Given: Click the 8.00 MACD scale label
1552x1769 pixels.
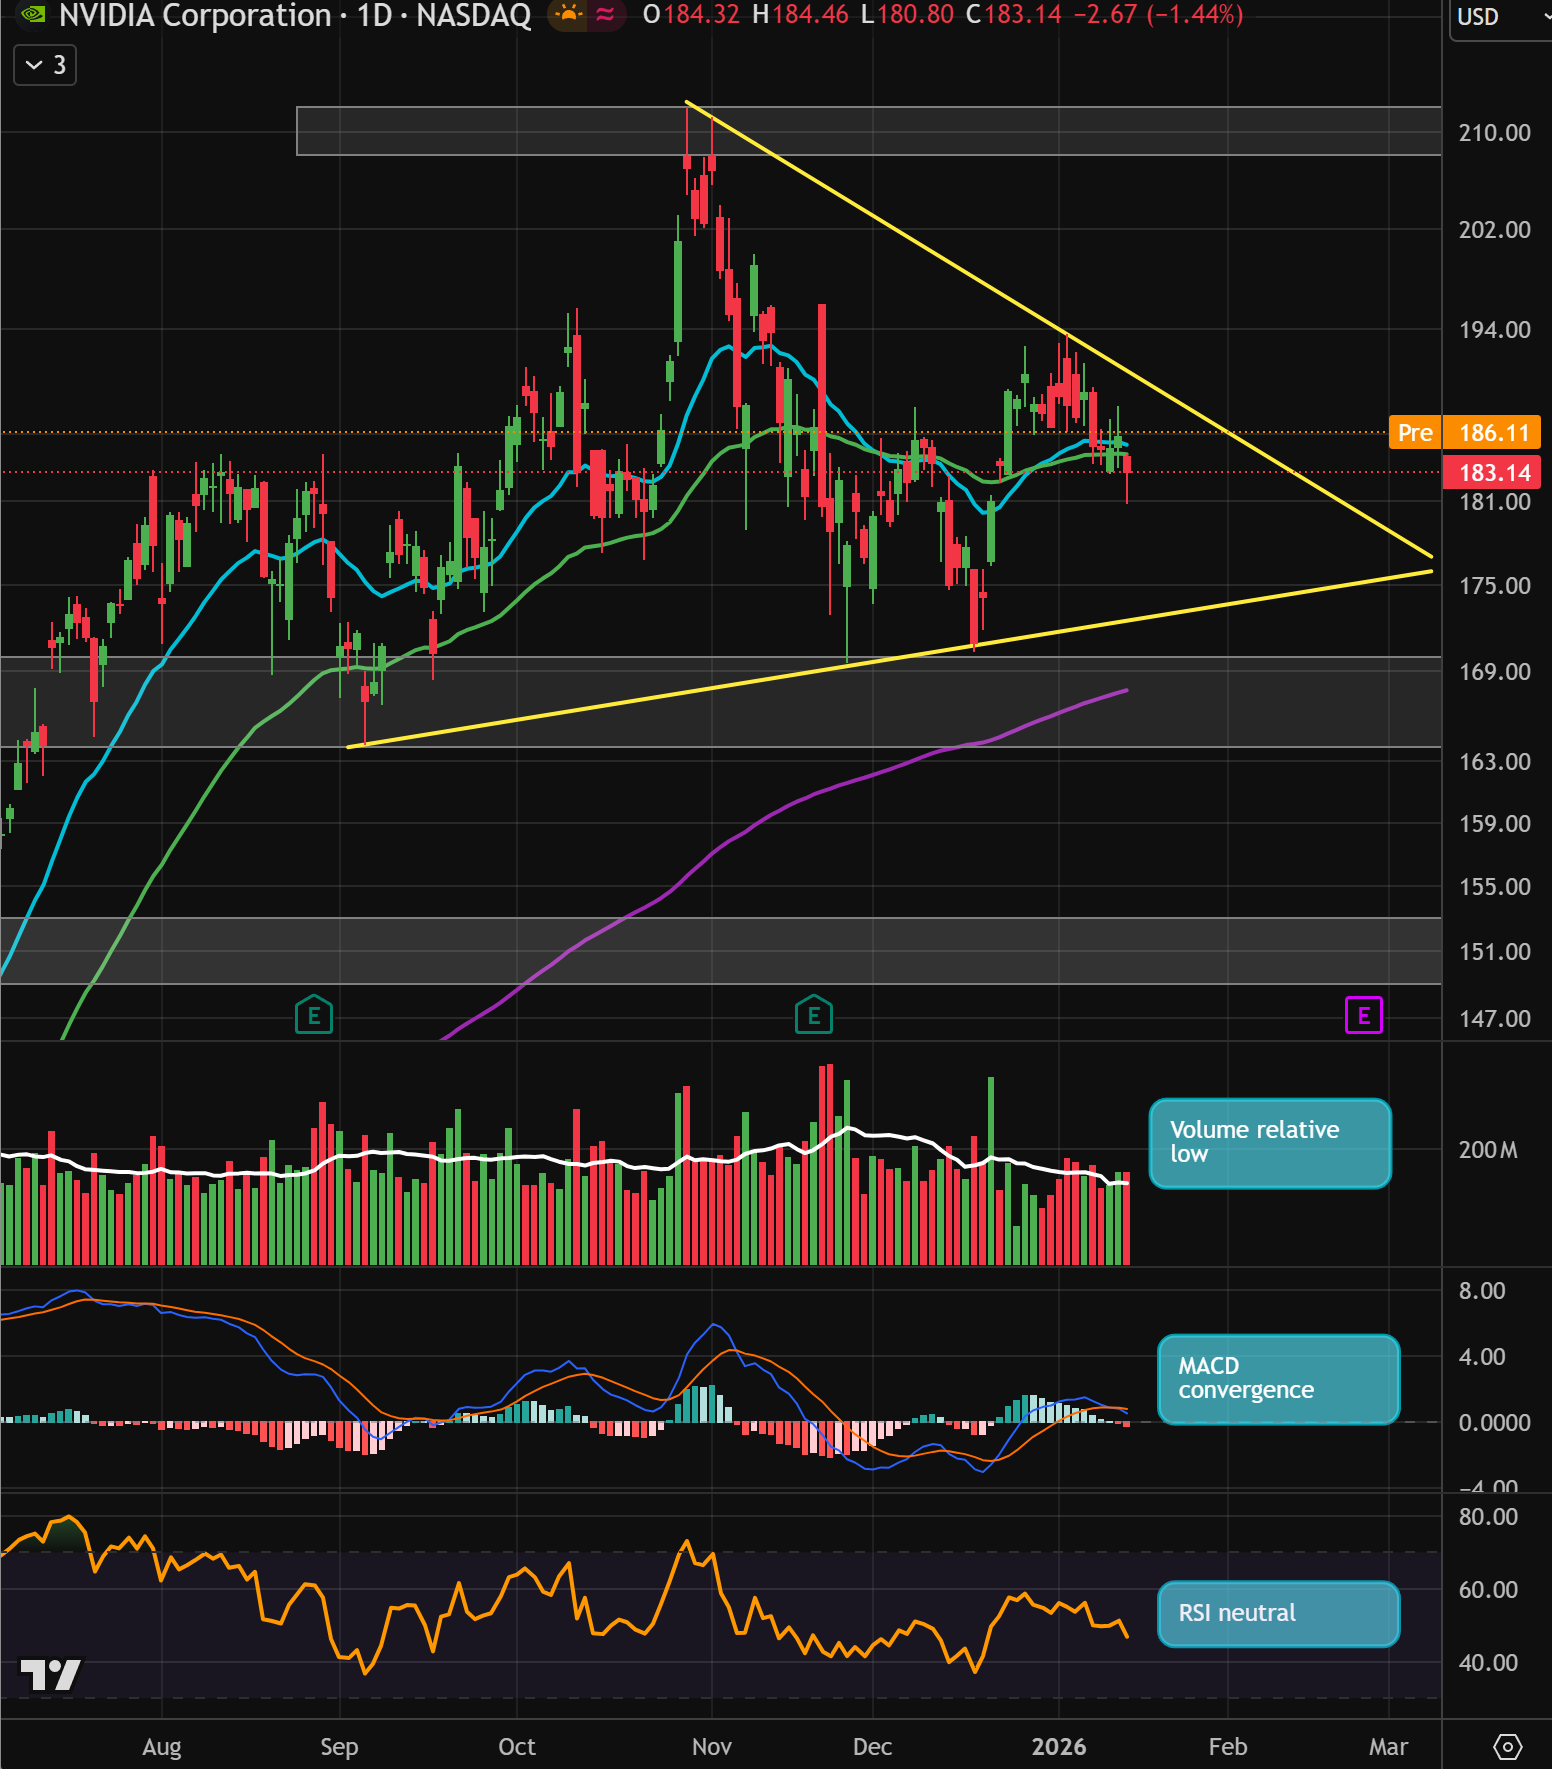Looking at the screenshot, I should pyautogui.click(x=1482, y=1291).
